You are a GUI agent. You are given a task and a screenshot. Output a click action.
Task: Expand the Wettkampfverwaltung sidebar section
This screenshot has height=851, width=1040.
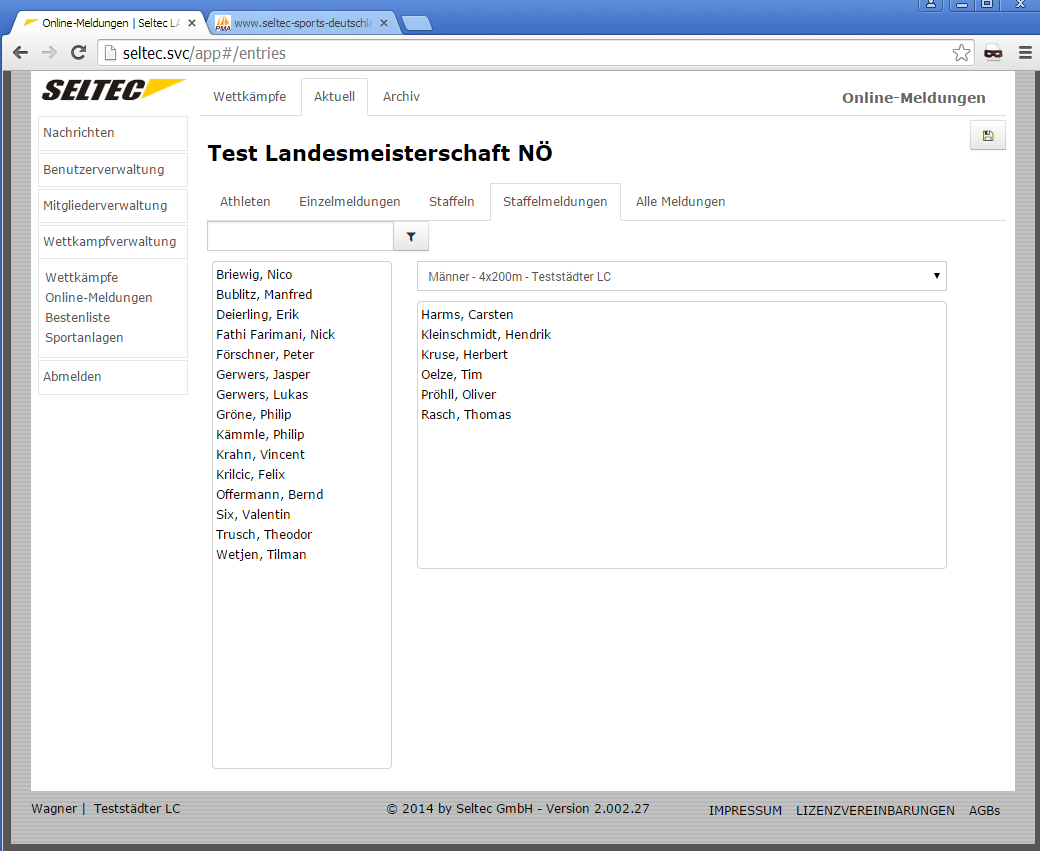(x=112, y=242)
